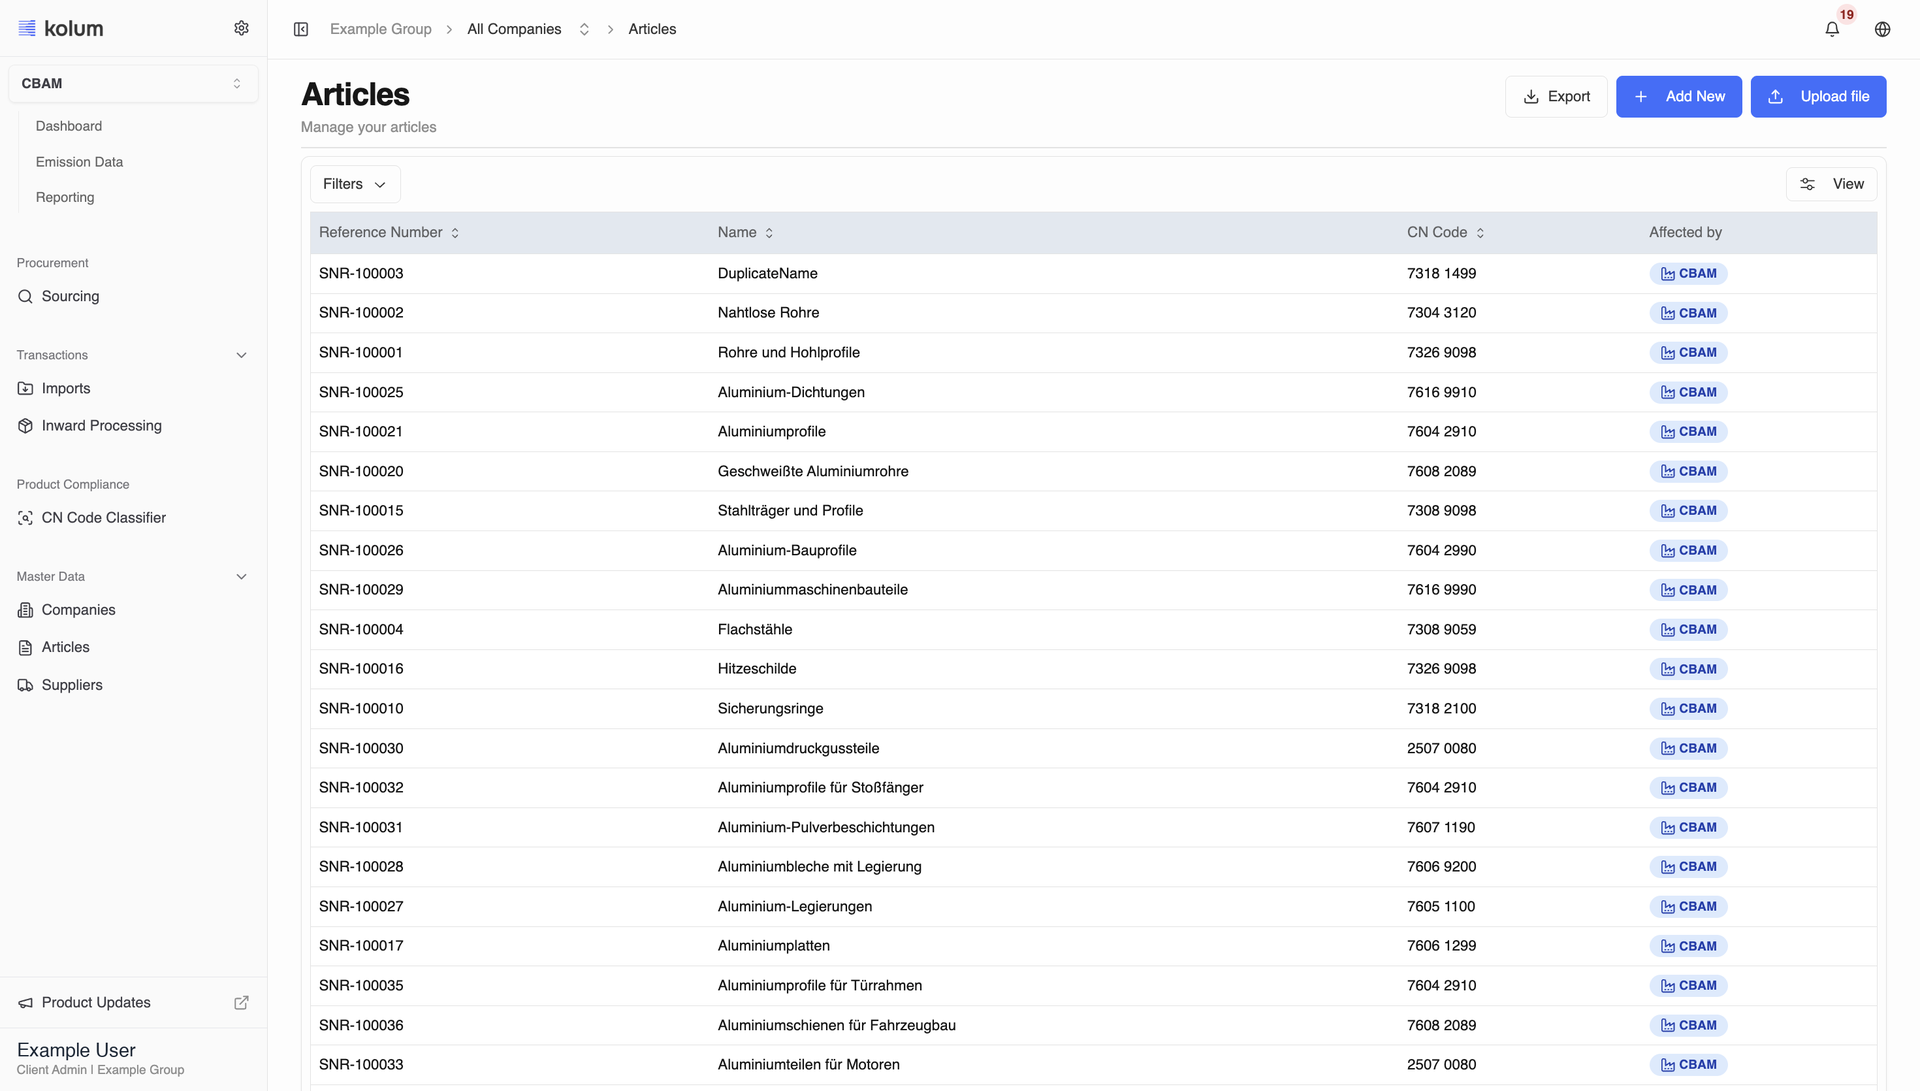Click CBAM badge for Stahlträger und Profile

[1688, 510]
